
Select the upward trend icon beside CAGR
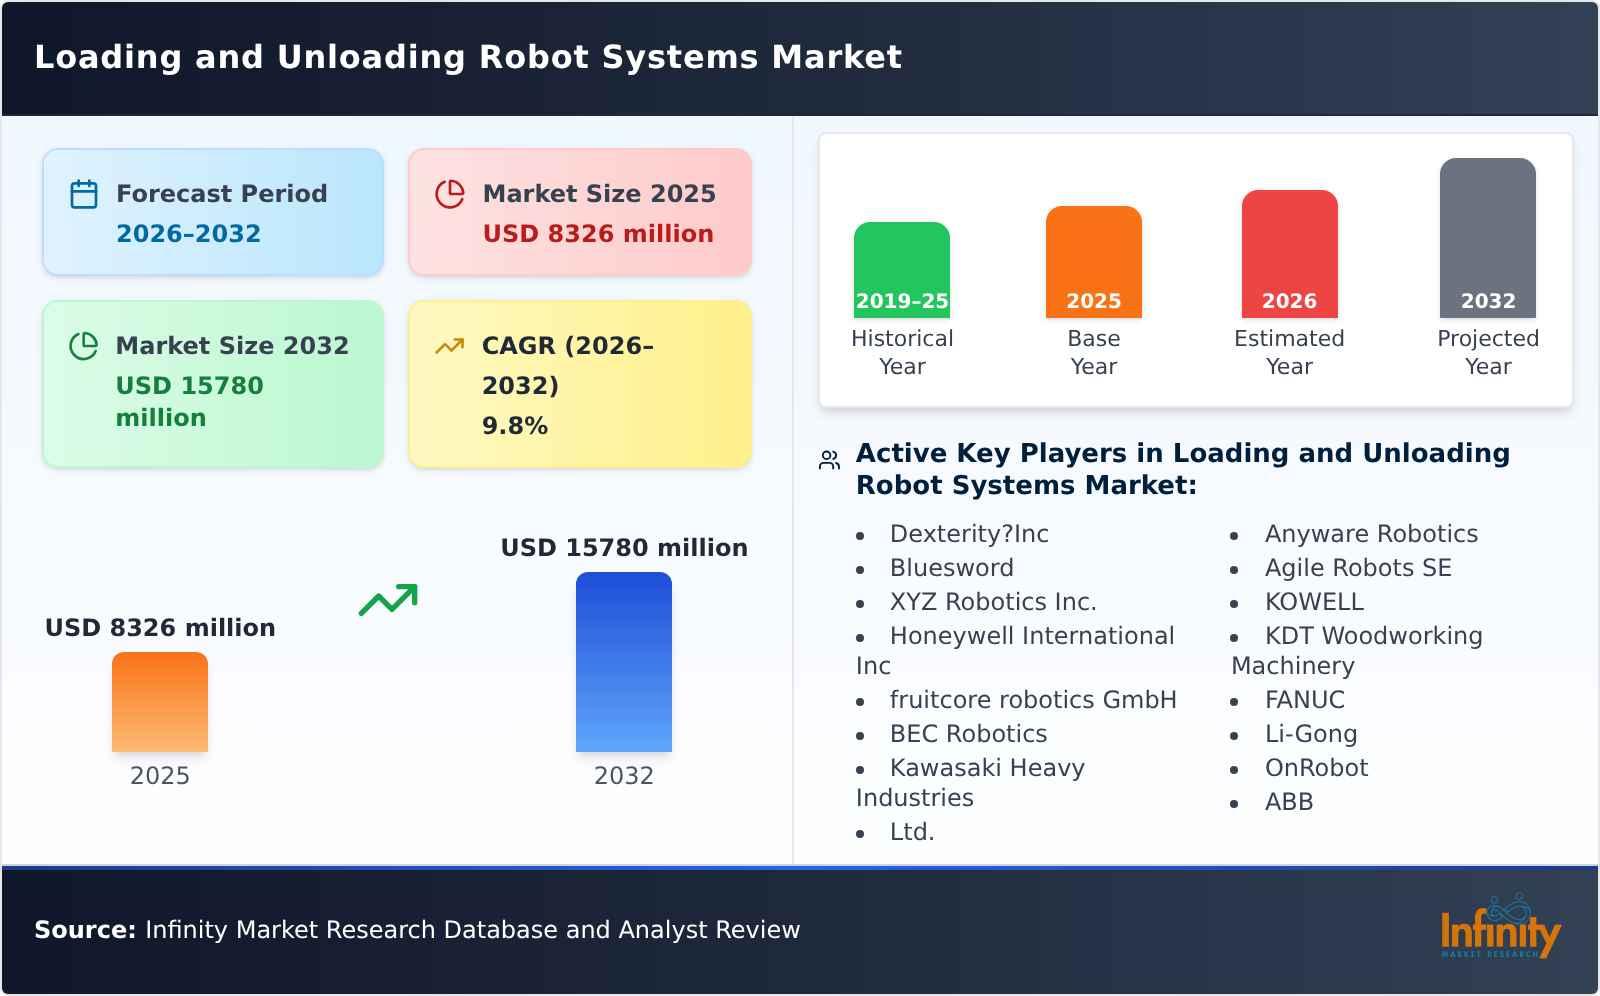(x=450, y=344)
